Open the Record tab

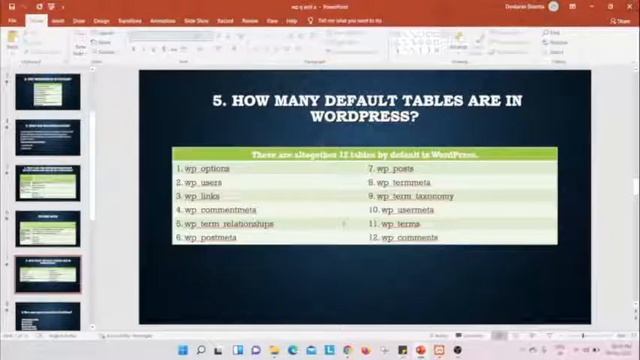point(225,21)
